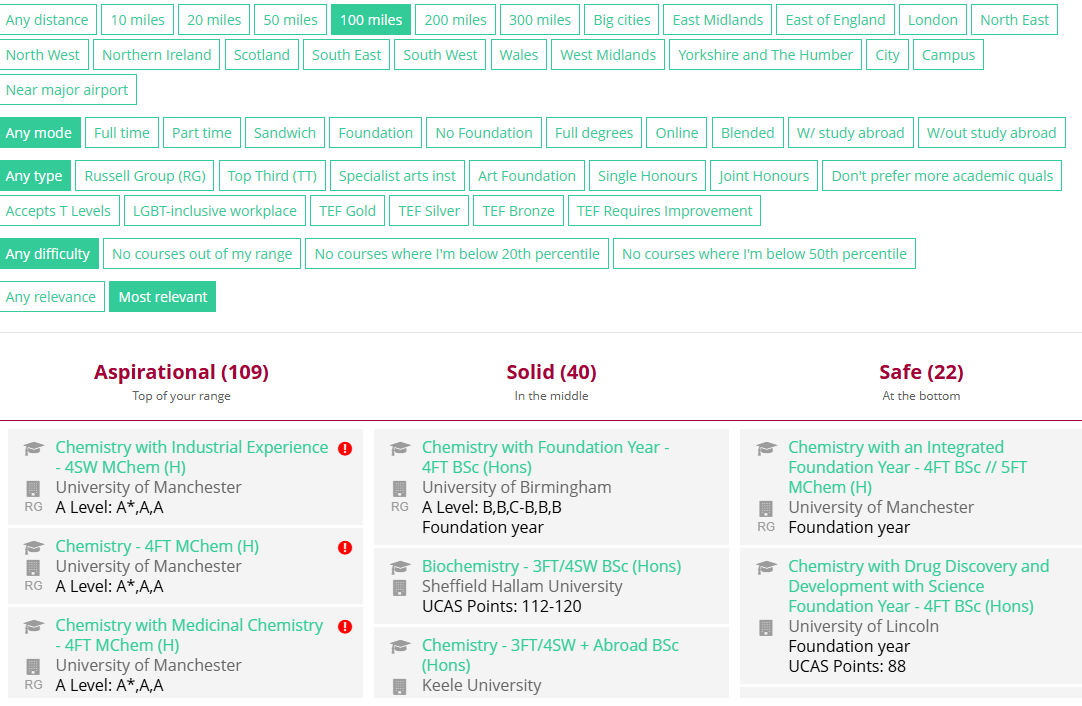Switch to Any relevance filter

click(51, 297)
